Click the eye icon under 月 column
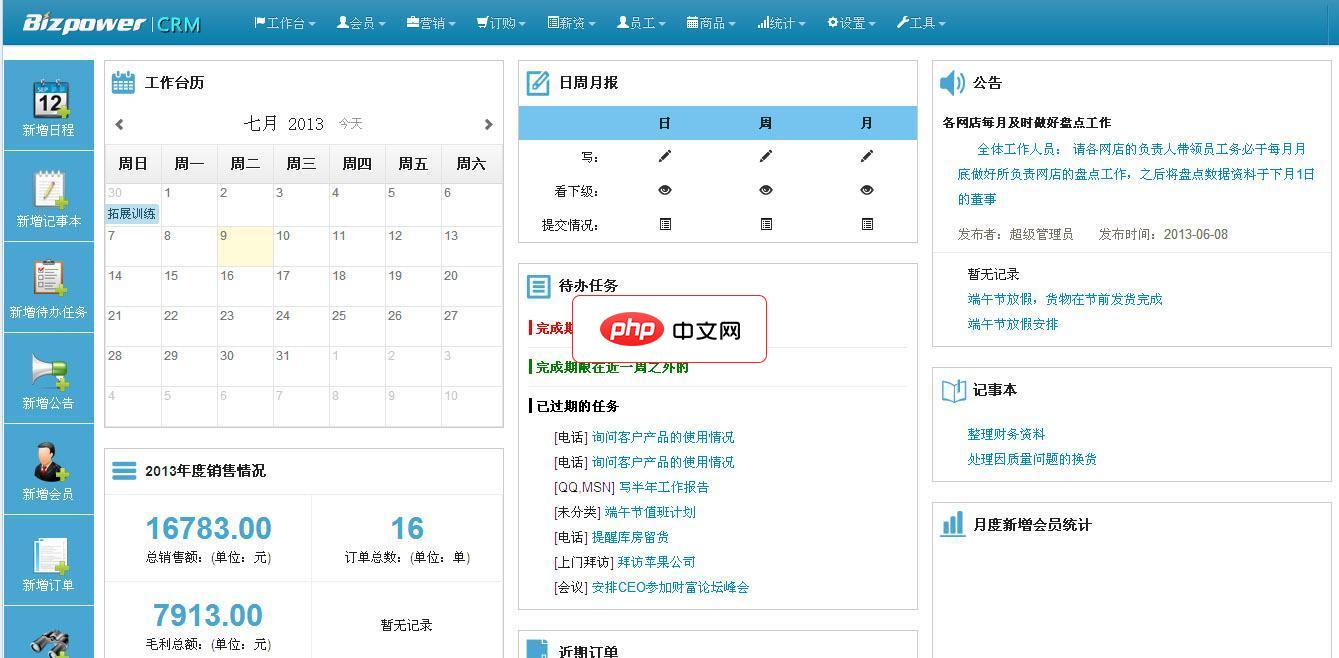The width and height of the screenshot is (1339, 658). pyautogui.click(x=866, y=190)
